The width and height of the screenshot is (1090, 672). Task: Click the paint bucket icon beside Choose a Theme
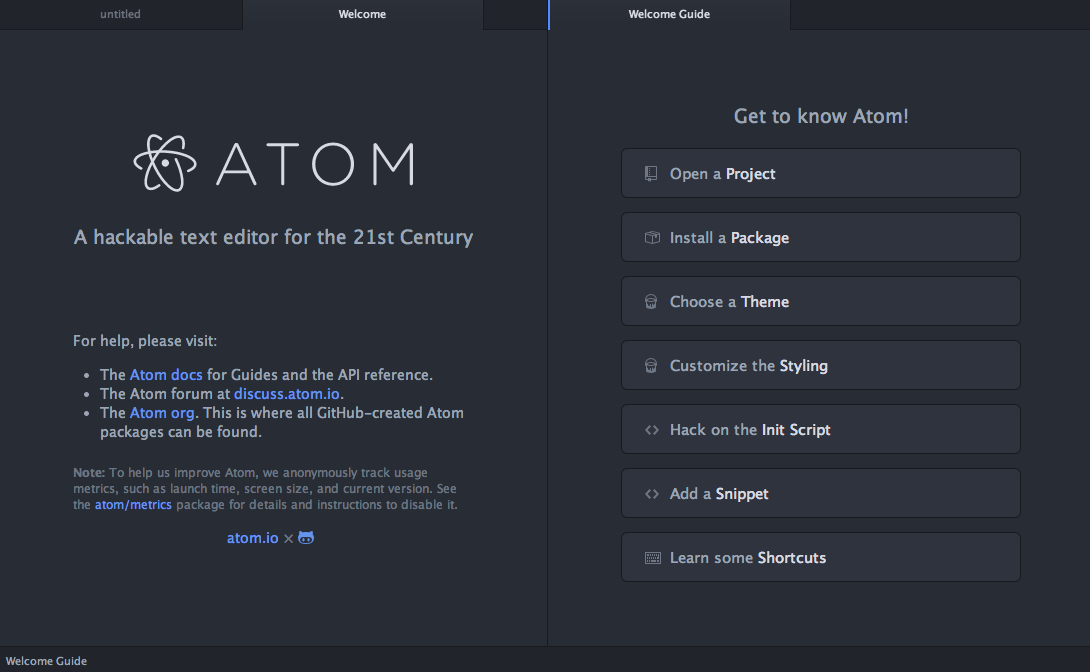click(x=651, y=302)
